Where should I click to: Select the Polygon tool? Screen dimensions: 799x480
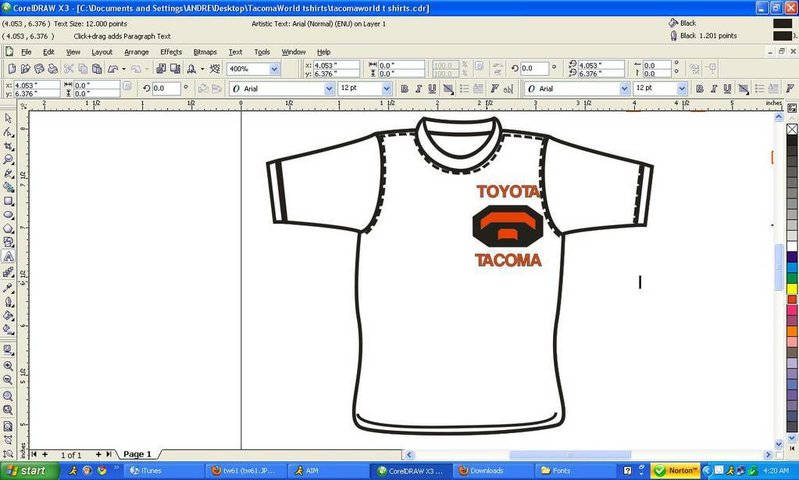click(x=8, y=229)
